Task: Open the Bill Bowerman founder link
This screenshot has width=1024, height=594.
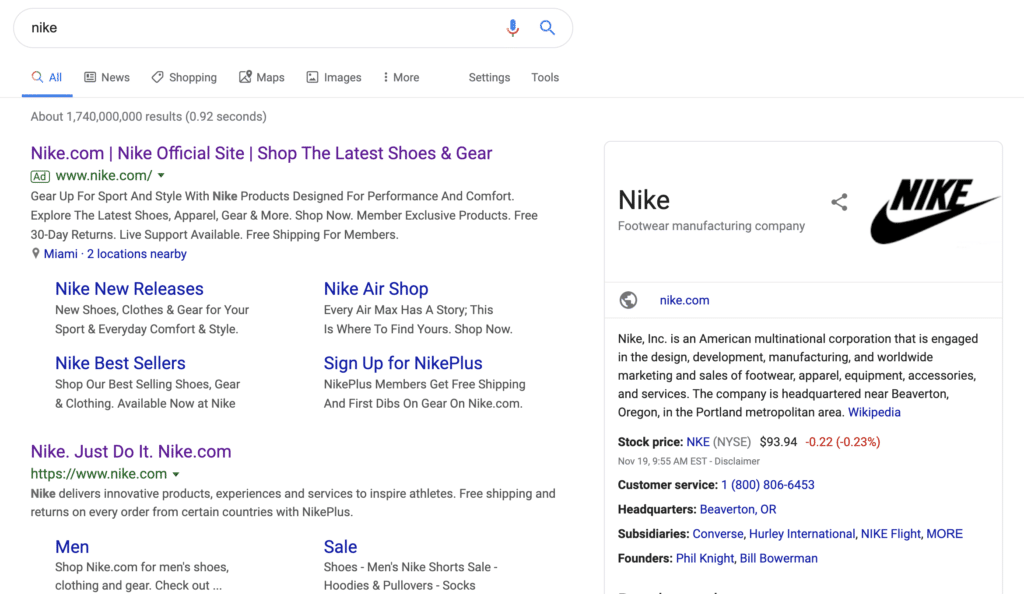Action: point(778,558)
